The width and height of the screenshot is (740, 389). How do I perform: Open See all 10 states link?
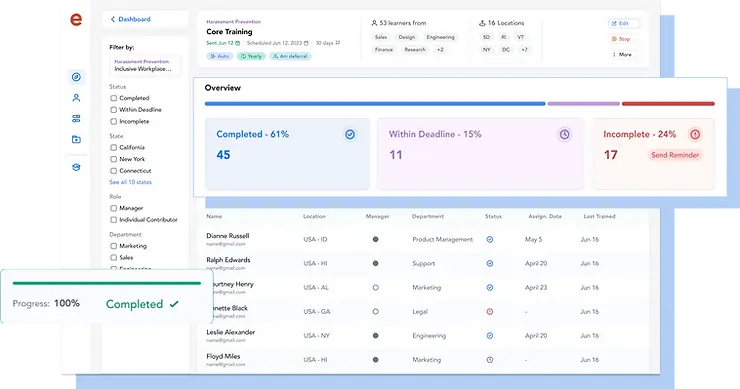point(131,182)
